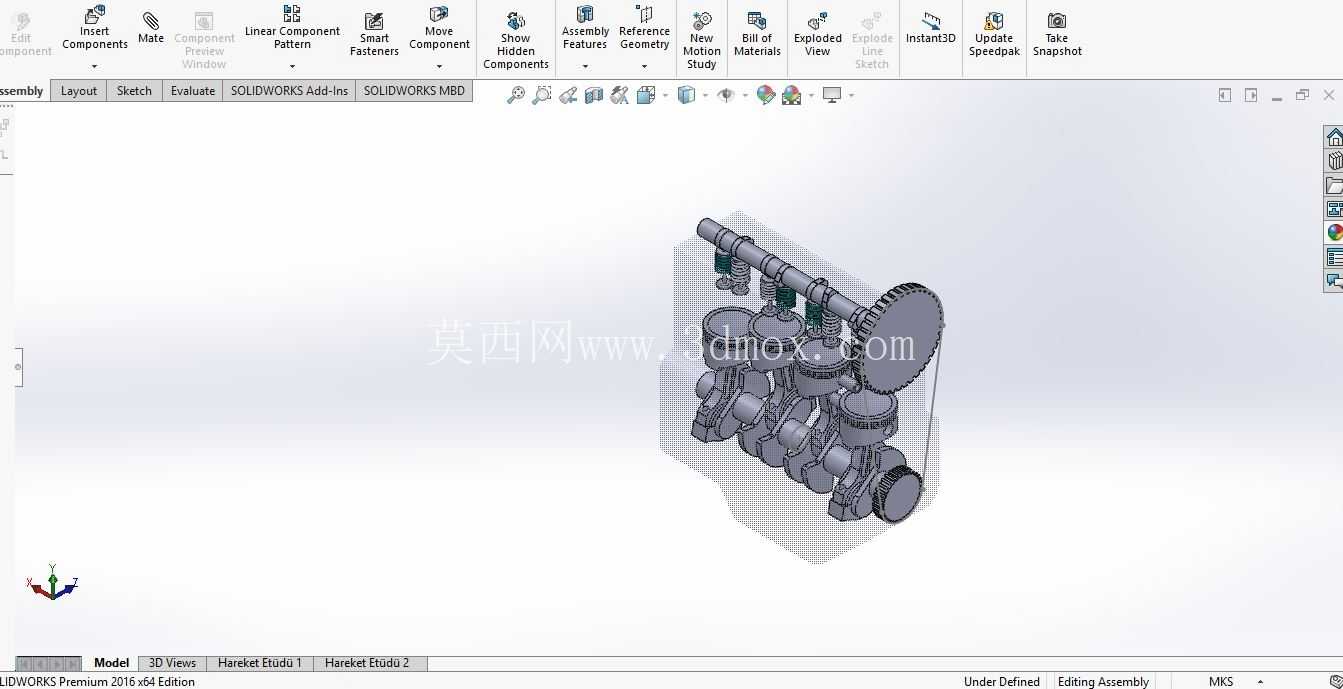This screenshot has width=1343, height=689.
Task: Activate Move Component tool
Action: click(439, 27)
